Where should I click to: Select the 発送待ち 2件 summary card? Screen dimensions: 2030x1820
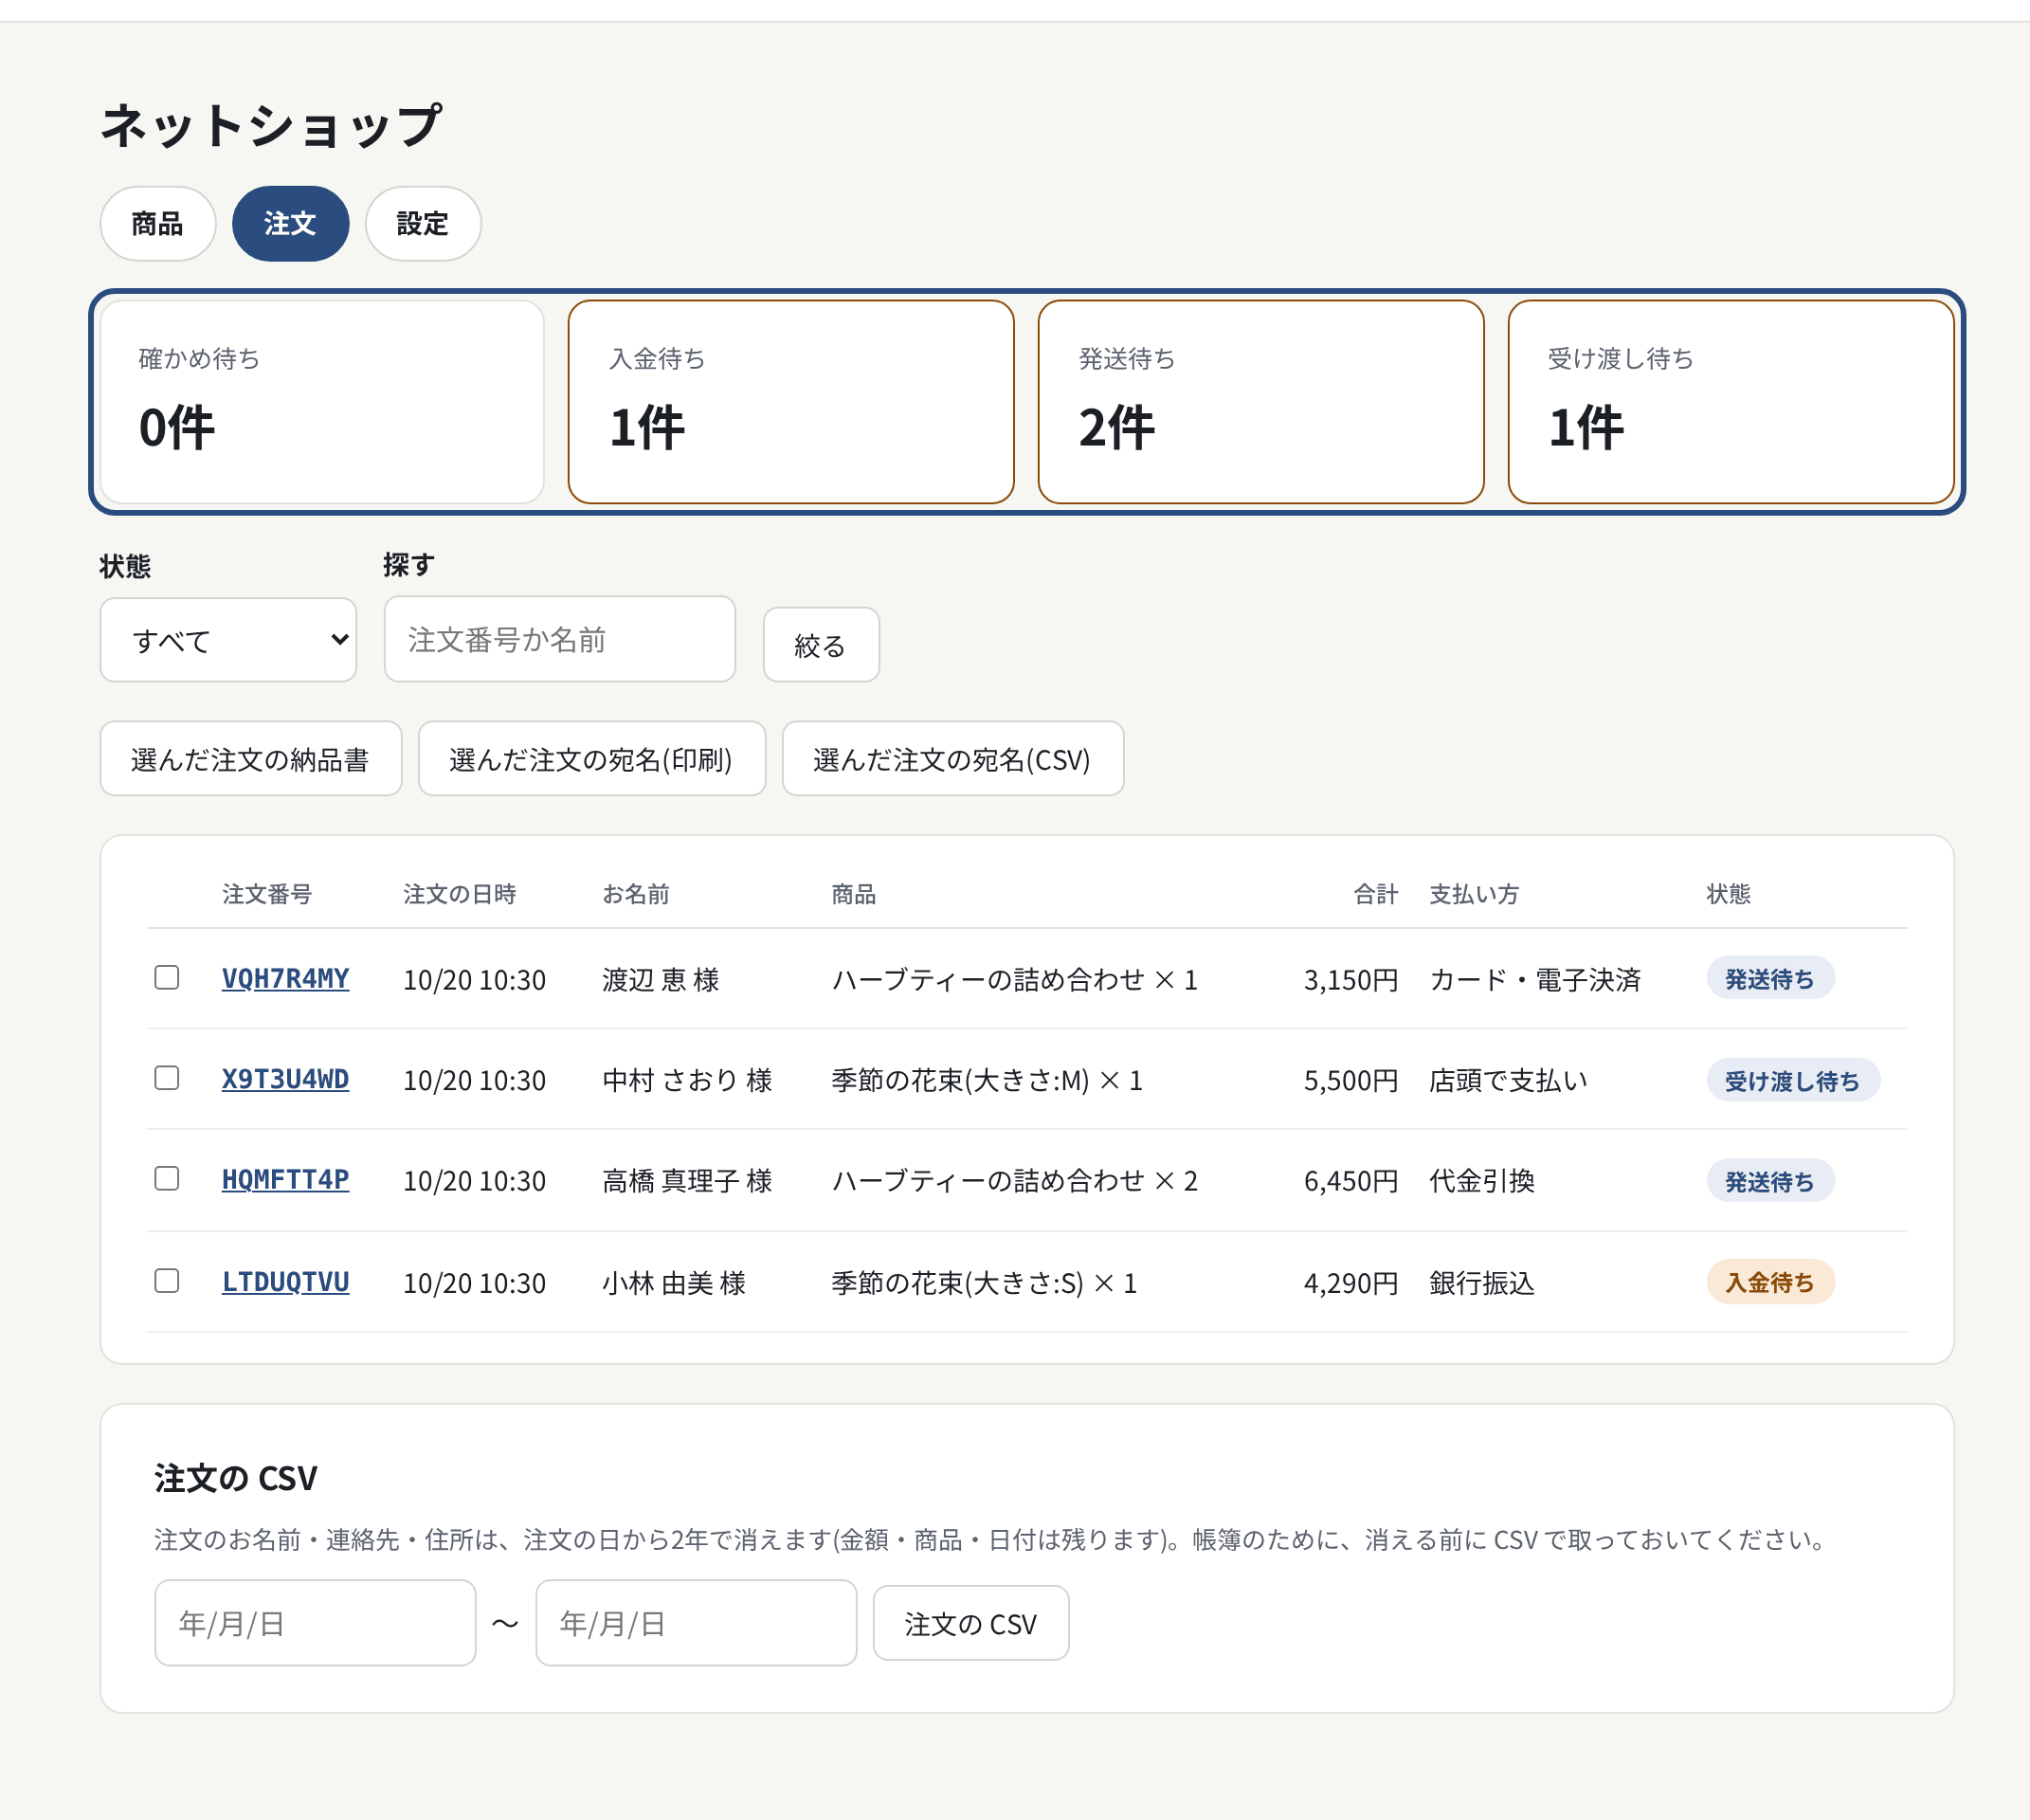point(1261,402)
